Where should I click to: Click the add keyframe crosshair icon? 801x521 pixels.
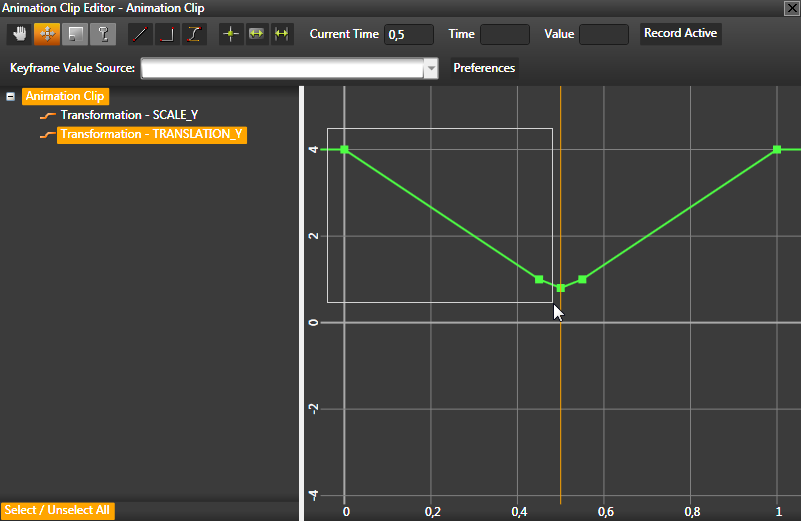click(x=231, y=34)
